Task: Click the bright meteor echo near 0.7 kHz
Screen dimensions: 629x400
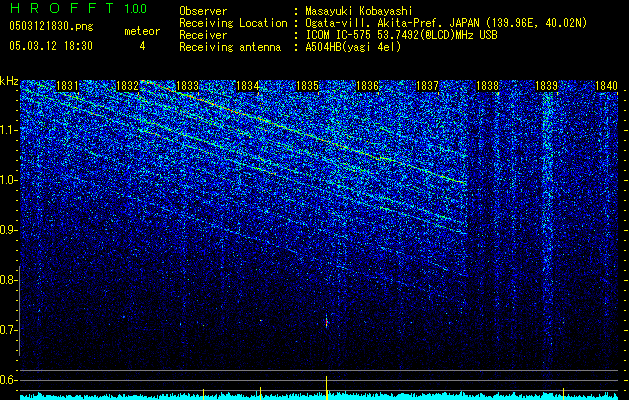Action: (327, 321)
